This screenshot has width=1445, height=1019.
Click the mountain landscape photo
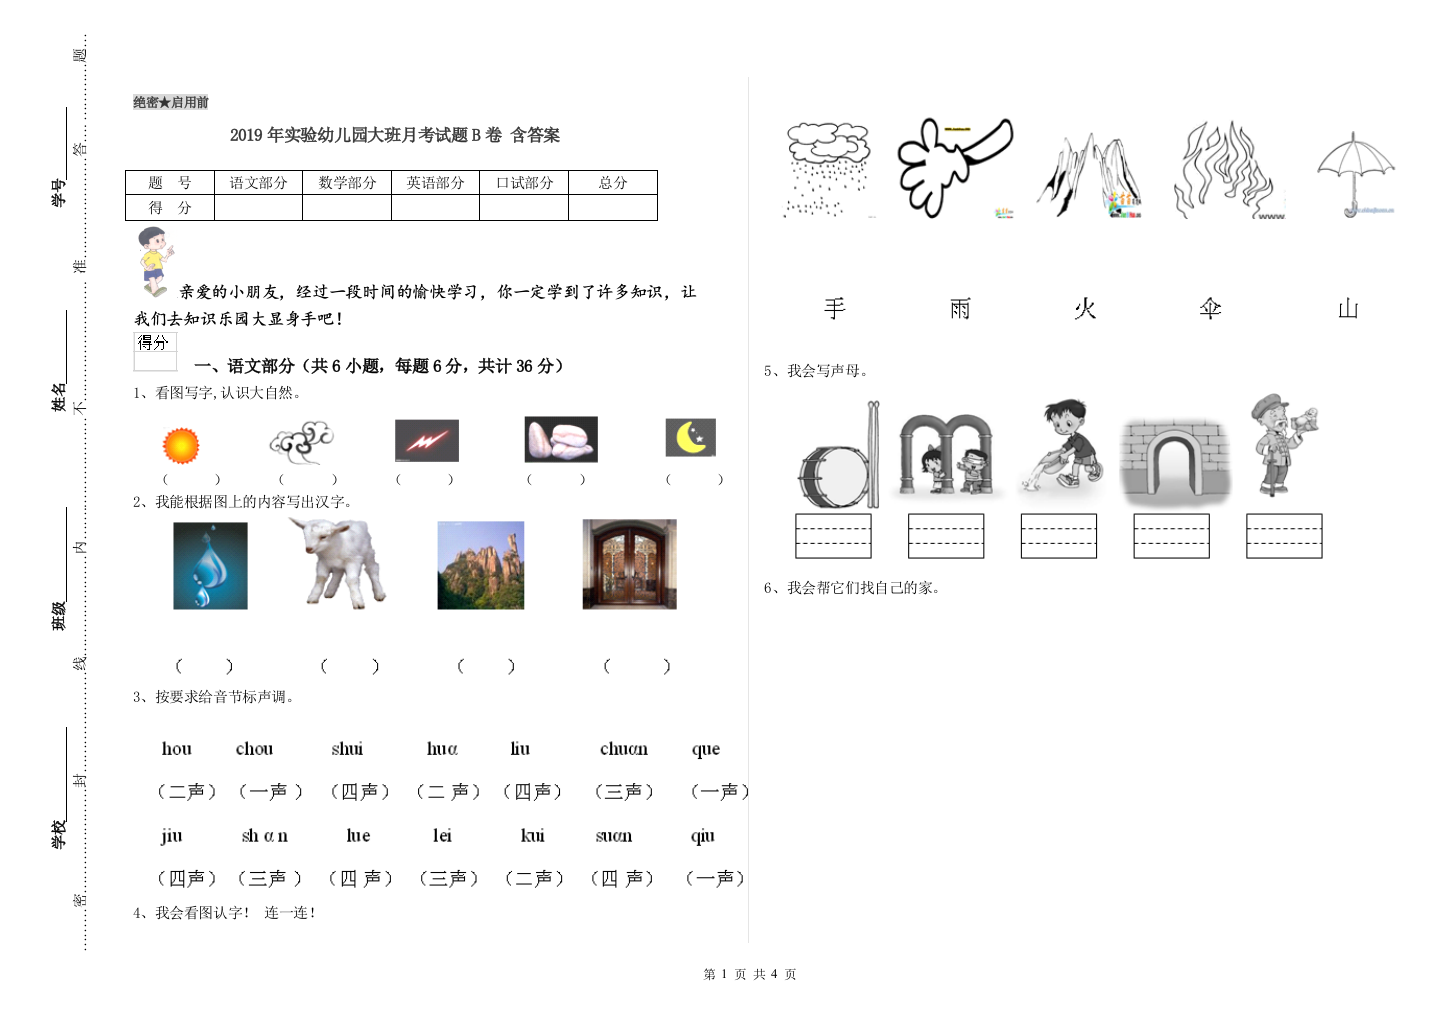pos(481,565)
